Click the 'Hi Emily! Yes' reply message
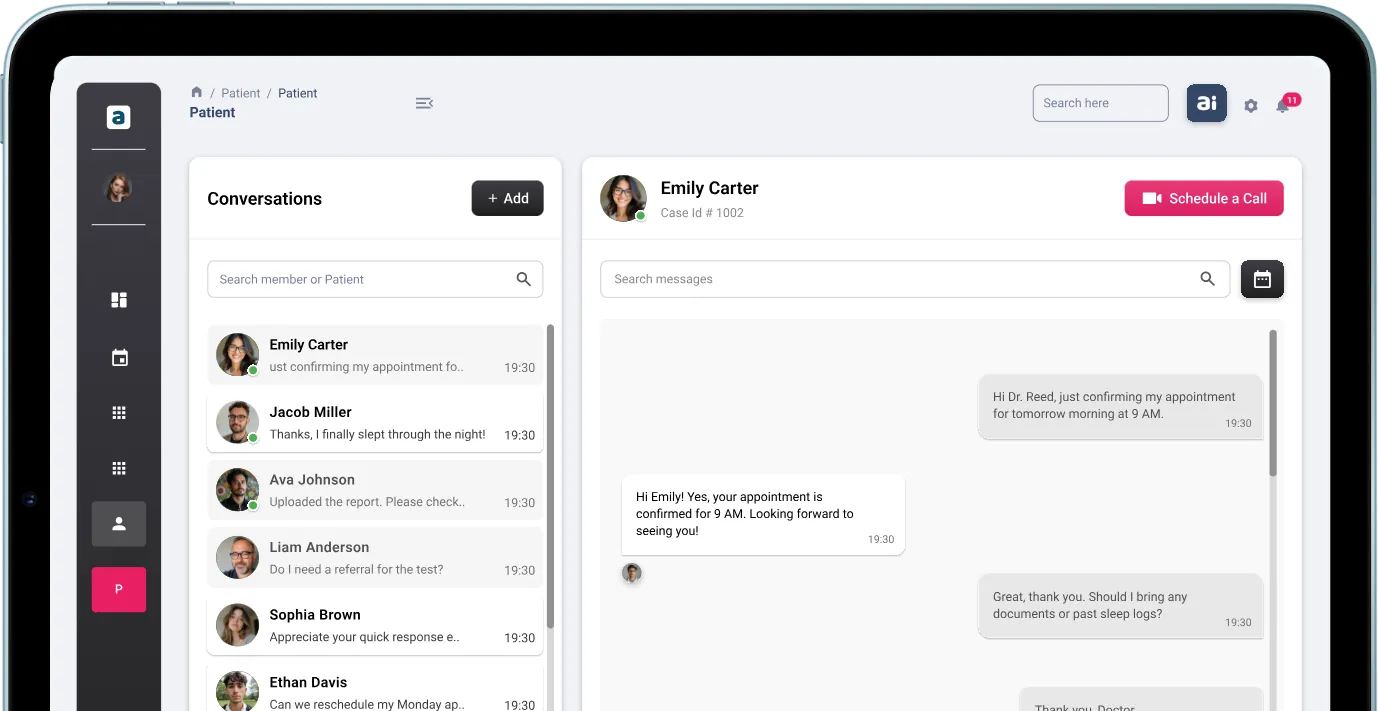 (x=763, y=515)
